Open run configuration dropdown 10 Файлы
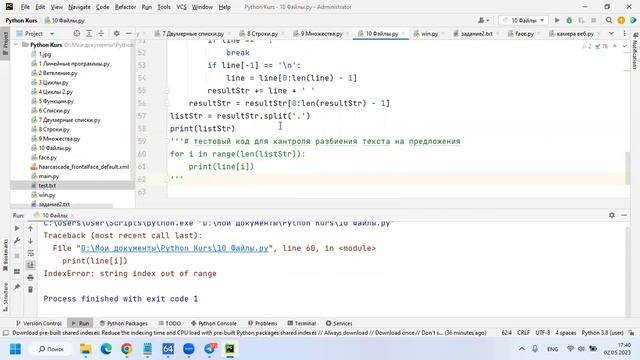This screenshot has height=360, width=640. 523,20
